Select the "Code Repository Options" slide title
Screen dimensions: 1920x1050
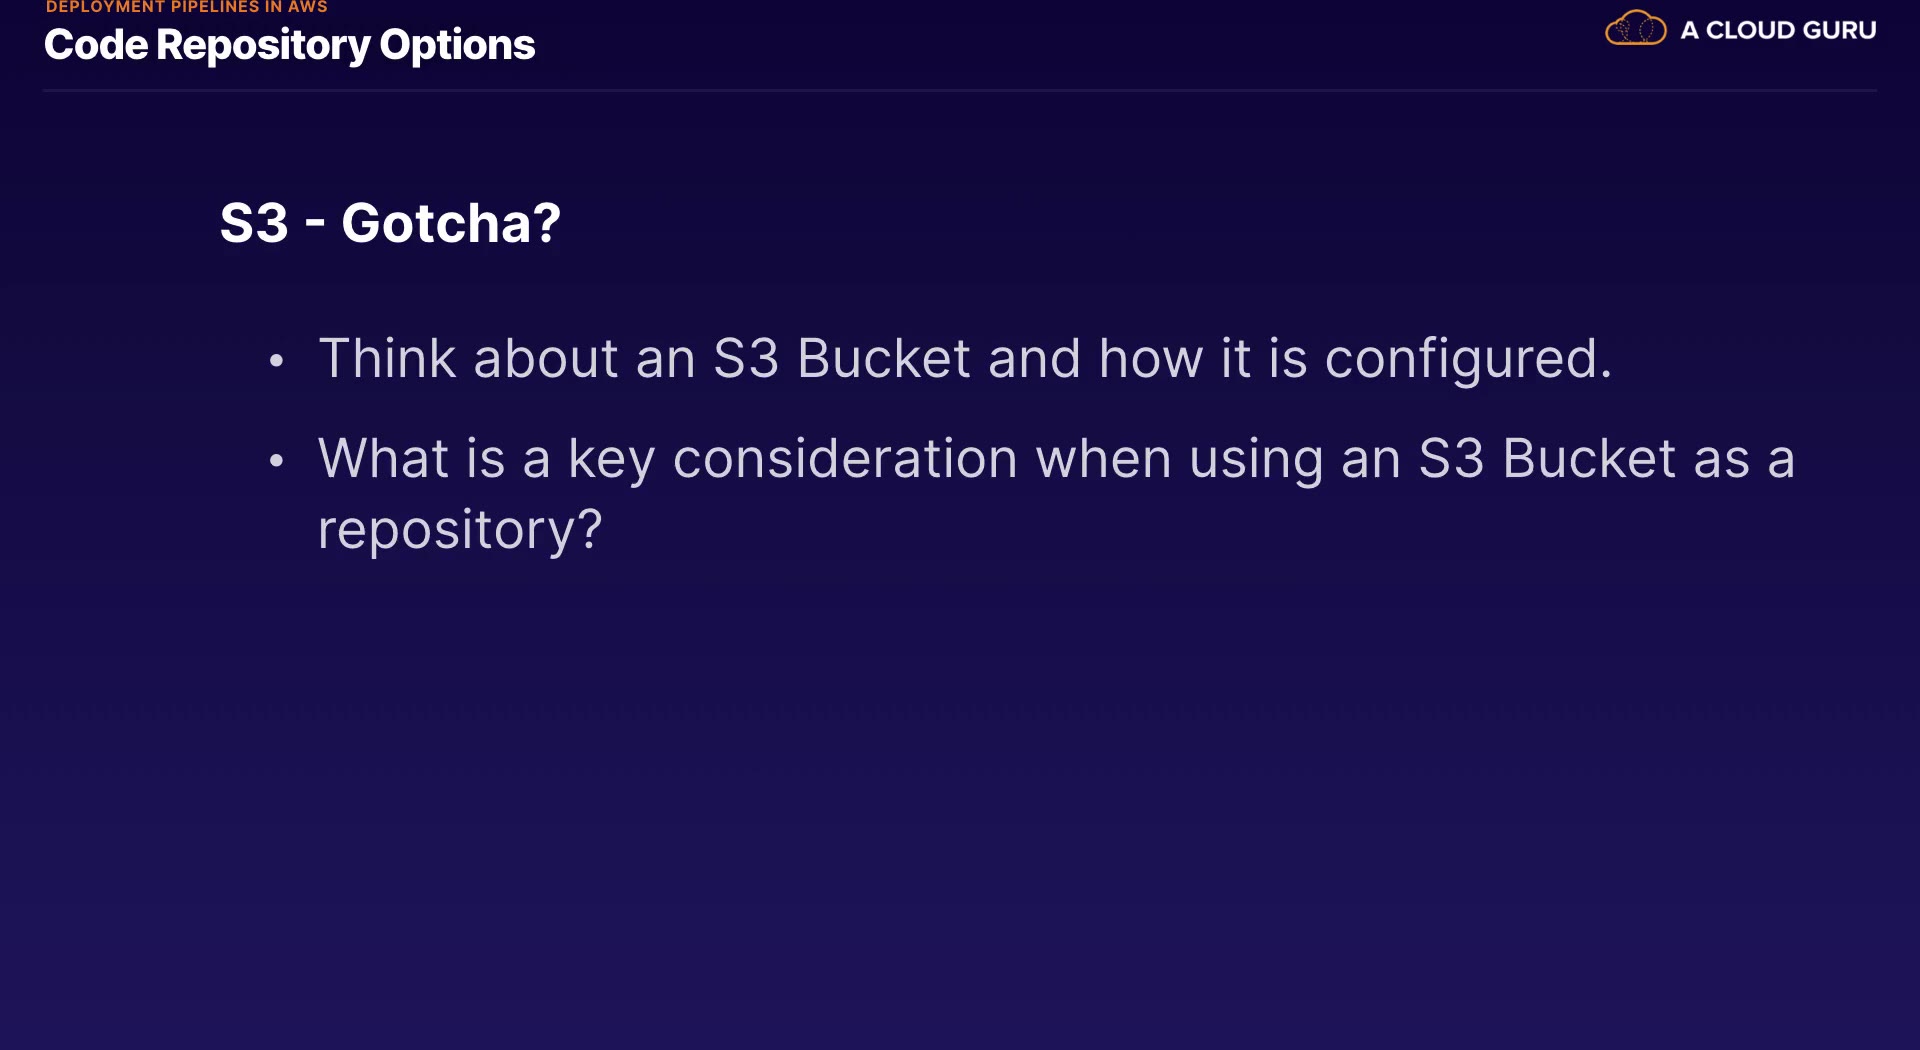click(x=290, y=45)
